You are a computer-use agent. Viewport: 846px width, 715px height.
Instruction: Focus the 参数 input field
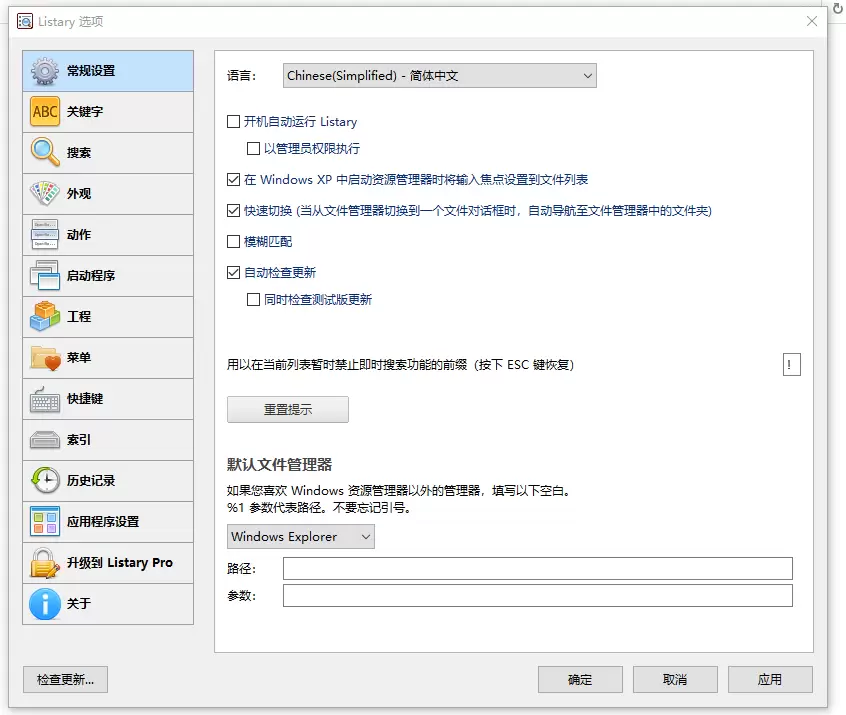[538, 596]
